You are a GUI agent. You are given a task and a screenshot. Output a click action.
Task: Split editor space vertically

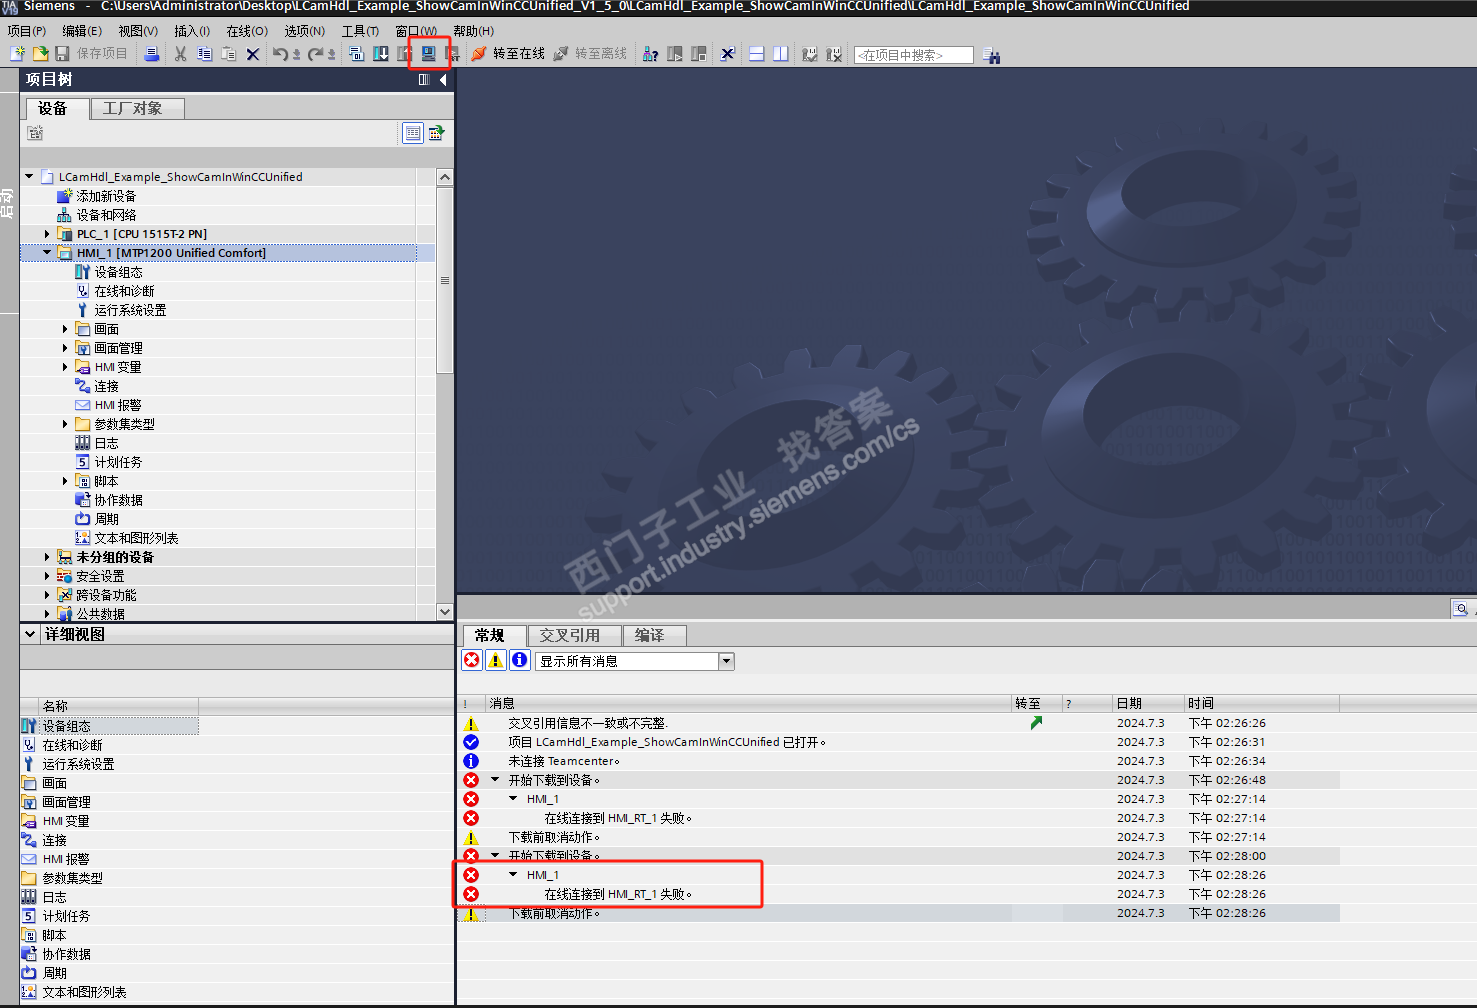click(x=781, y=54)
